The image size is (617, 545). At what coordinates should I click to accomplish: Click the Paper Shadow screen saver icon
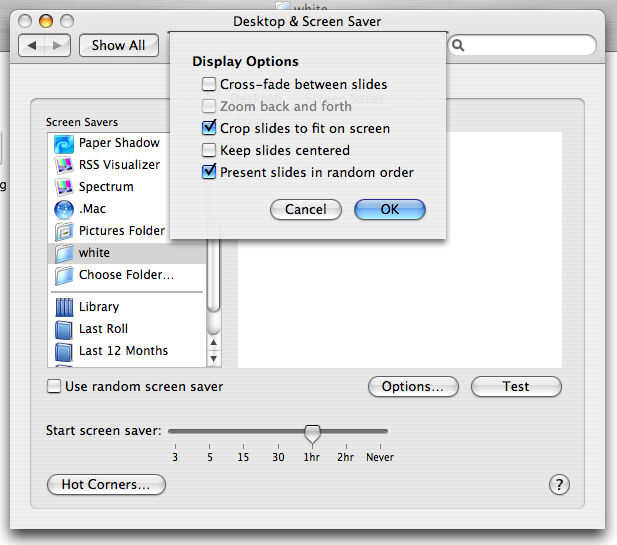coord(64,144)
